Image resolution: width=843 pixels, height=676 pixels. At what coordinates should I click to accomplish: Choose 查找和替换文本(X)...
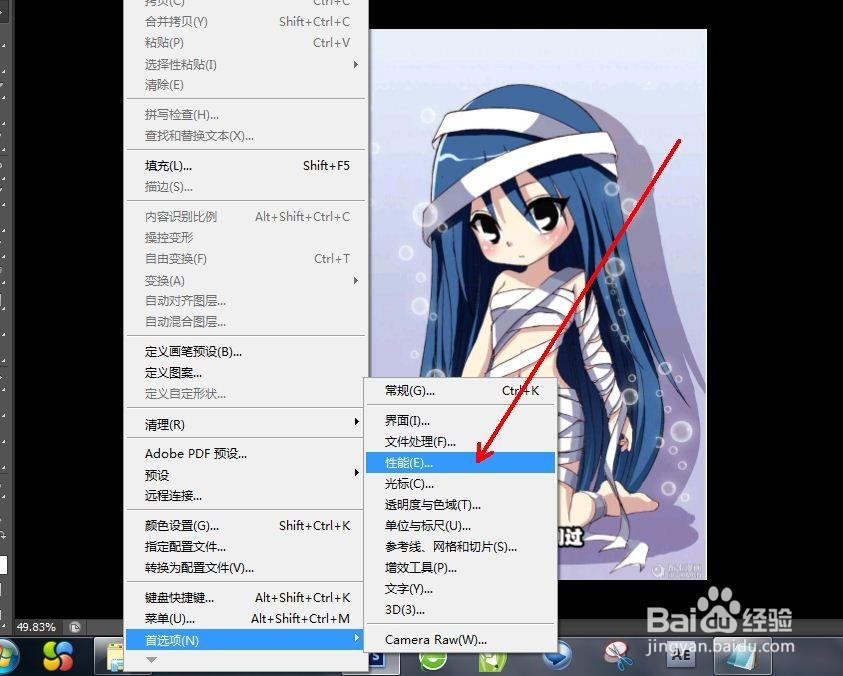tap(245, 136)
